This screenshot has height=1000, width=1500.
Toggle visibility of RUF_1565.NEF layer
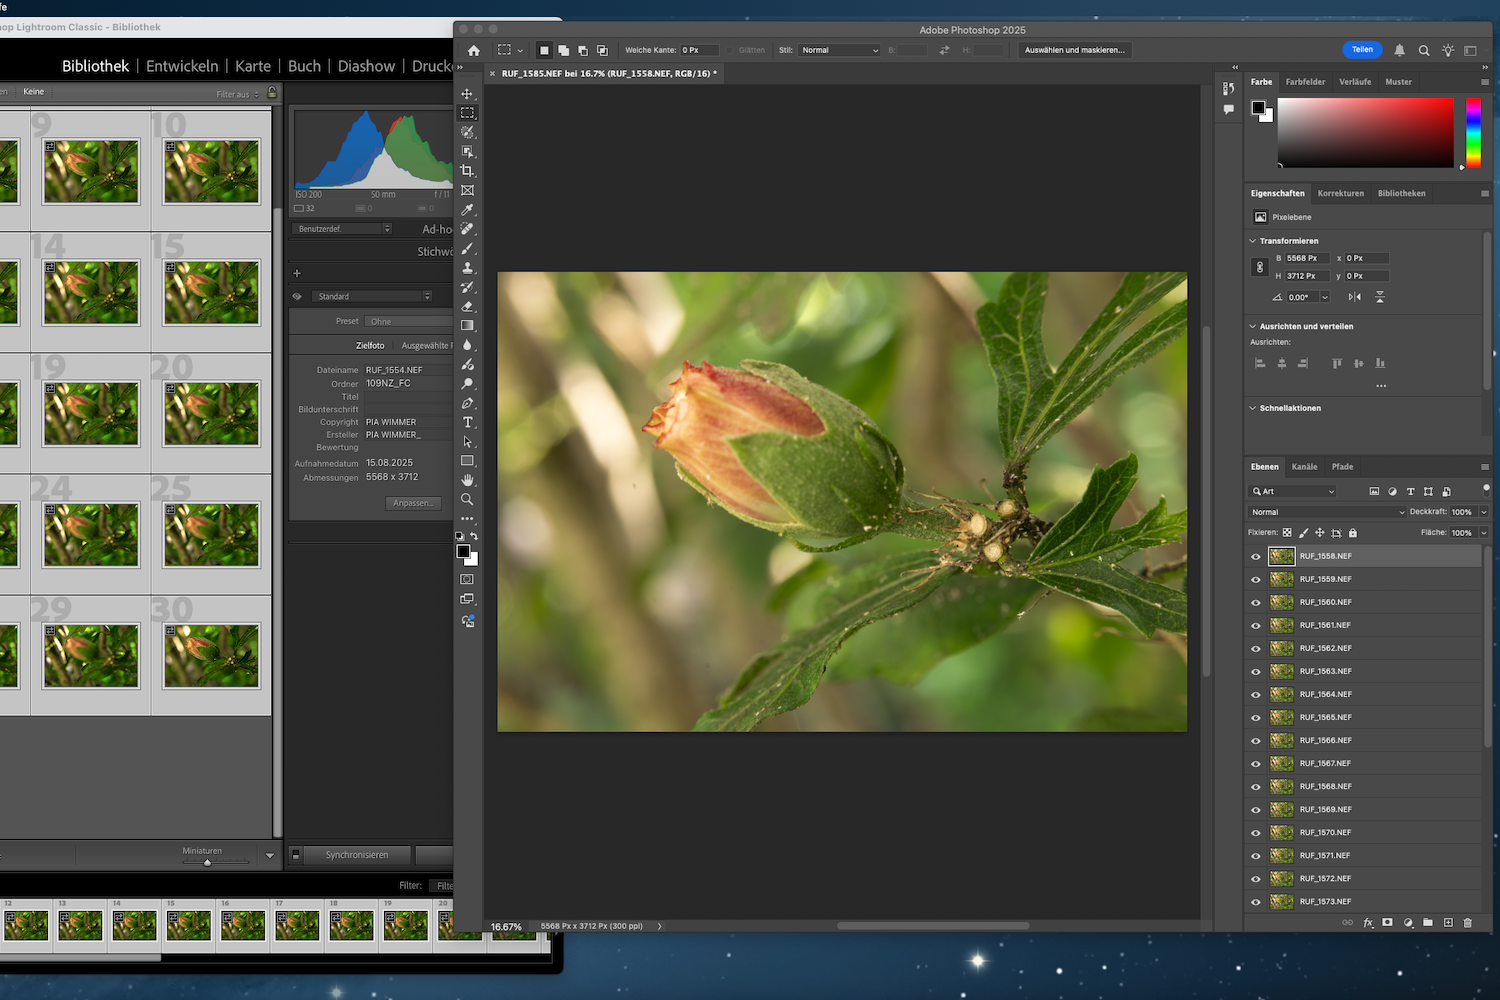click(1255, 717)
